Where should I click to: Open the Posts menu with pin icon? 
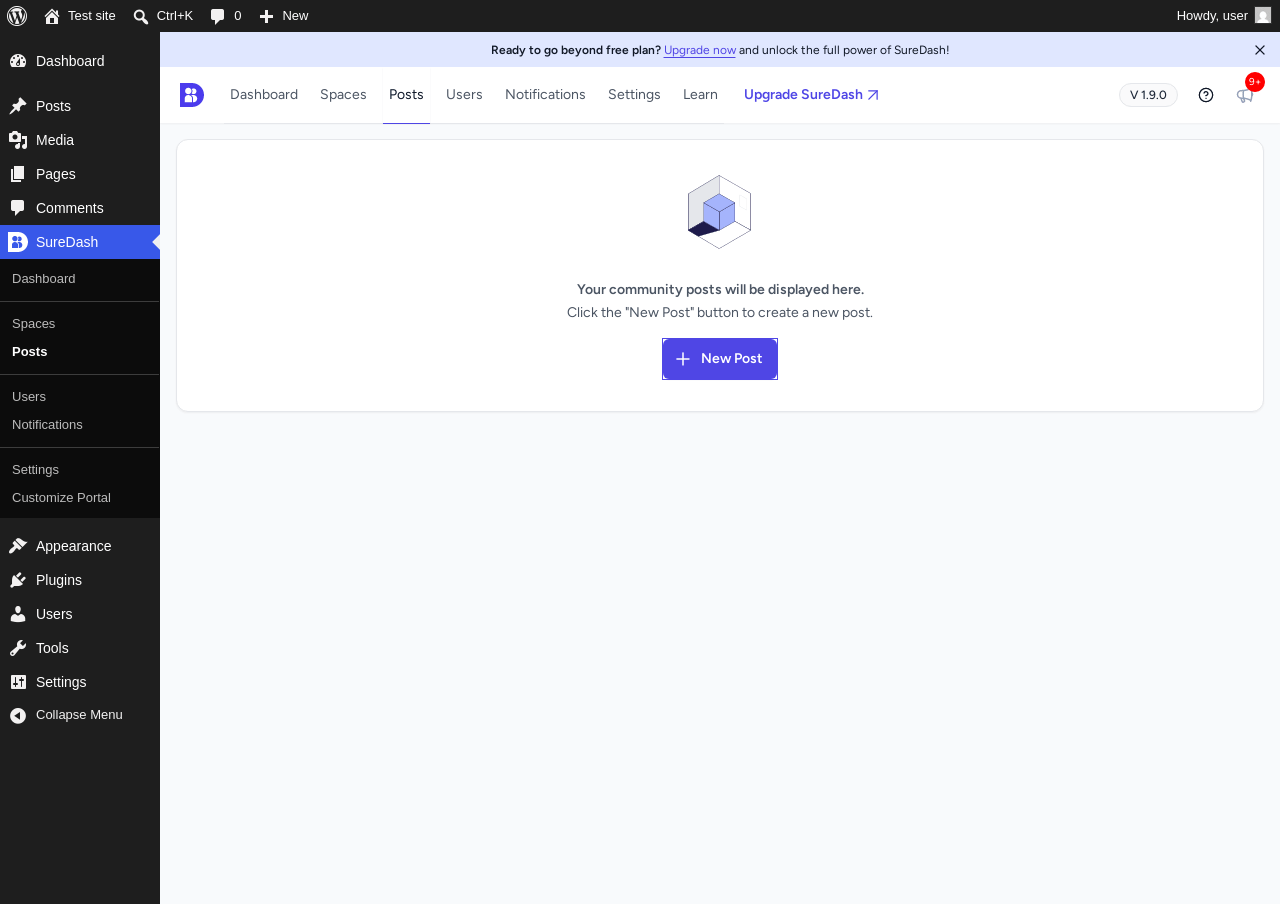(x=80, y=106)
